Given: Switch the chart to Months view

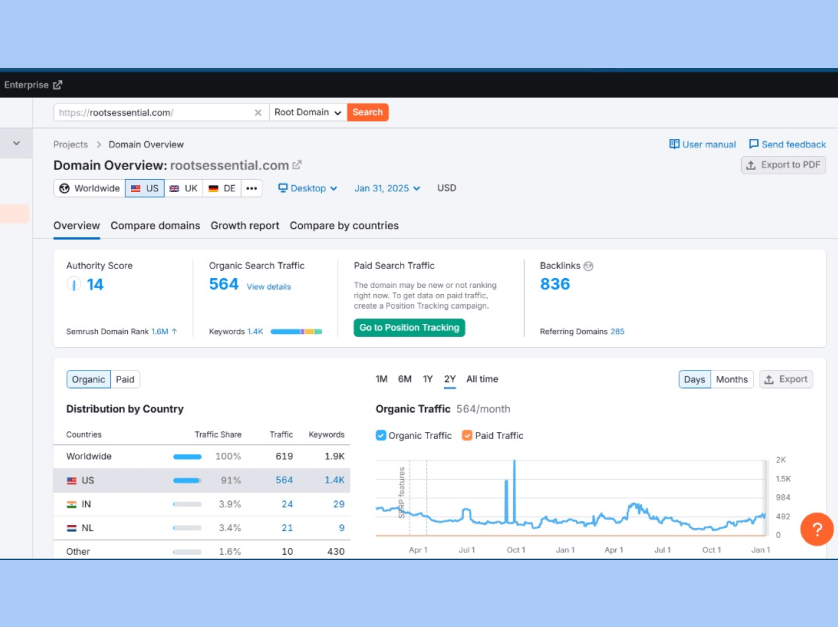Looking at the screenshot, I should tap(731, 379).
